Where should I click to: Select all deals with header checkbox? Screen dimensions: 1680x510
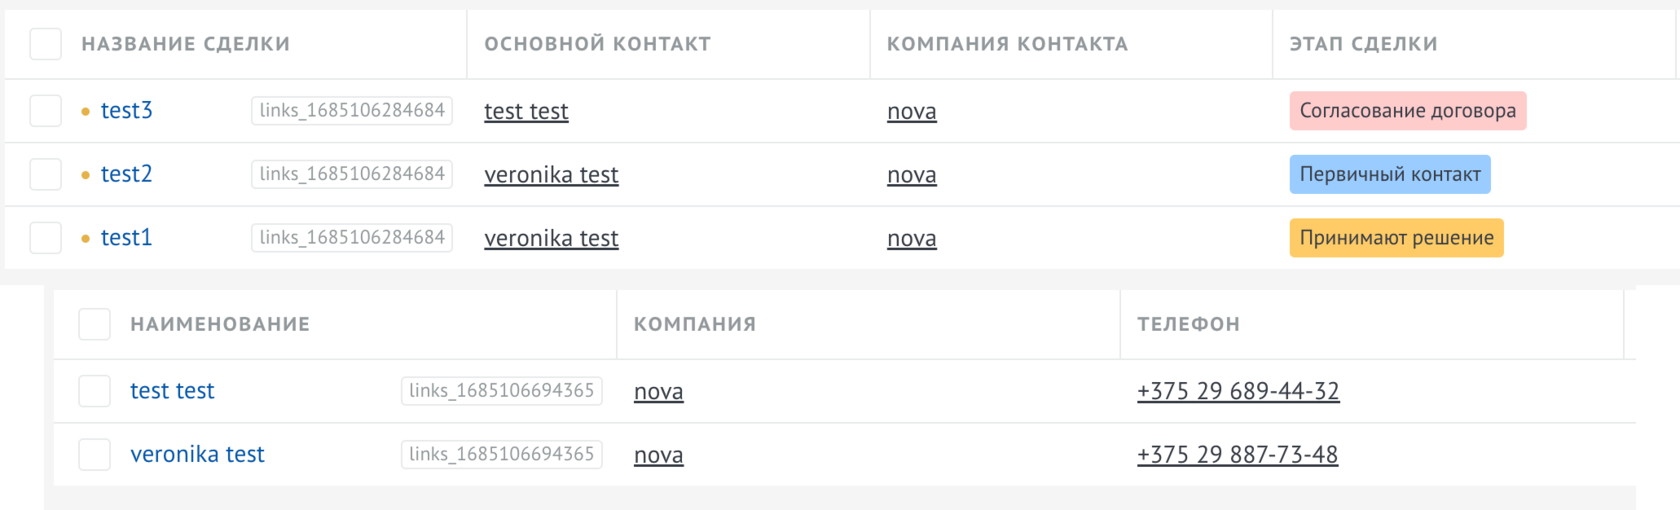coord(46,44)
